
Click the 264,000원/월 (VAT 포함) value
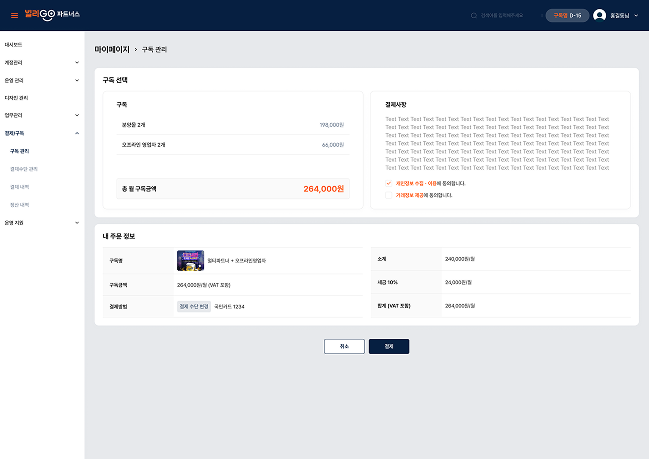204,285
